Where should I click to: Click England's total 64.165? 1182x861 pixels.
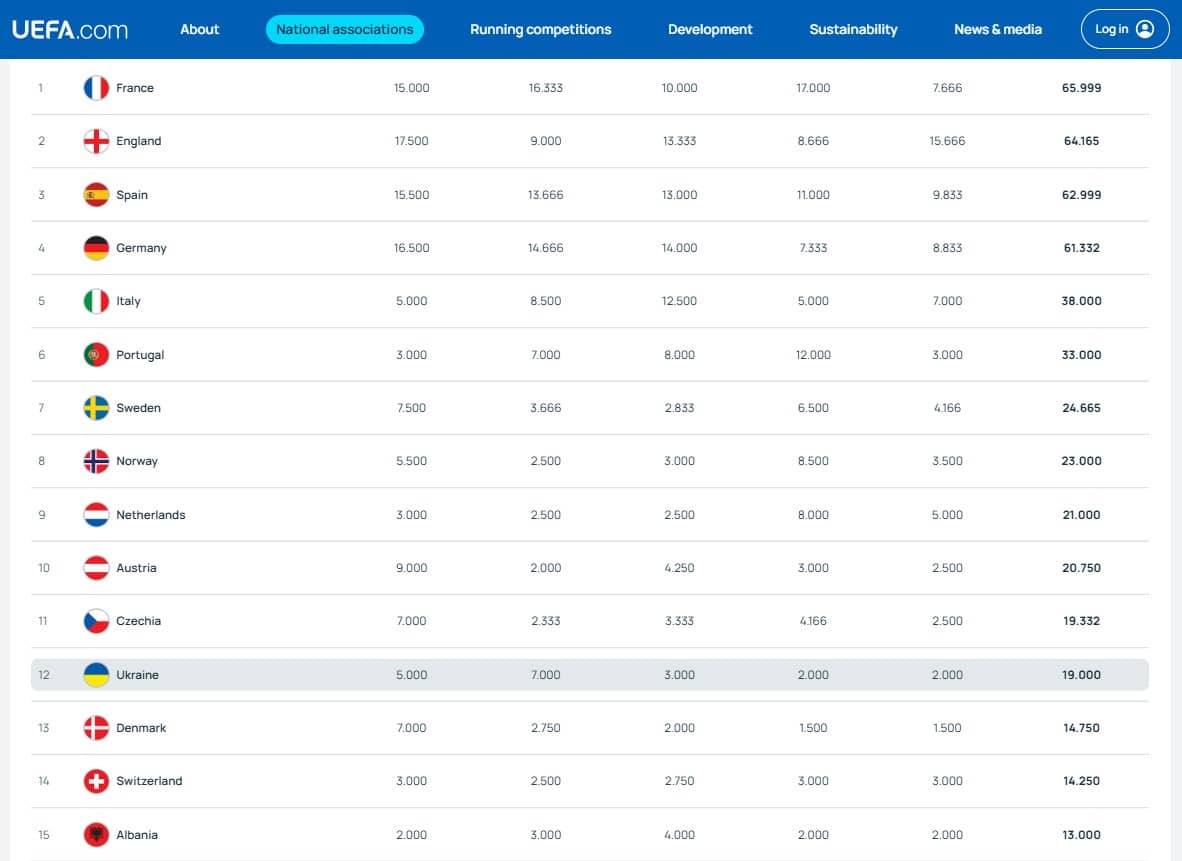[x=1081, y=141]
